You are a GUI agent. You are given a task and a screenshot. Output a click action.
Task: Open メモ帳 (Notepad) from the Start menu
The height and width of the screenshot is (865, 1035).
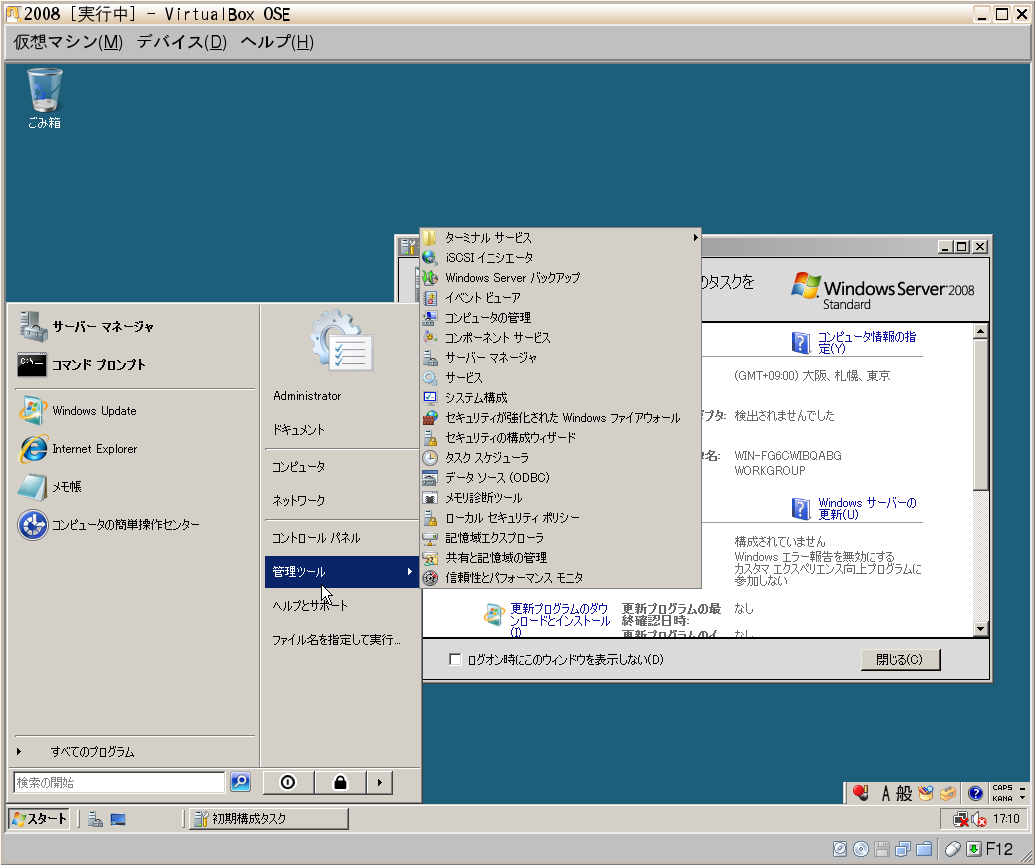click(x=135, y=487)
